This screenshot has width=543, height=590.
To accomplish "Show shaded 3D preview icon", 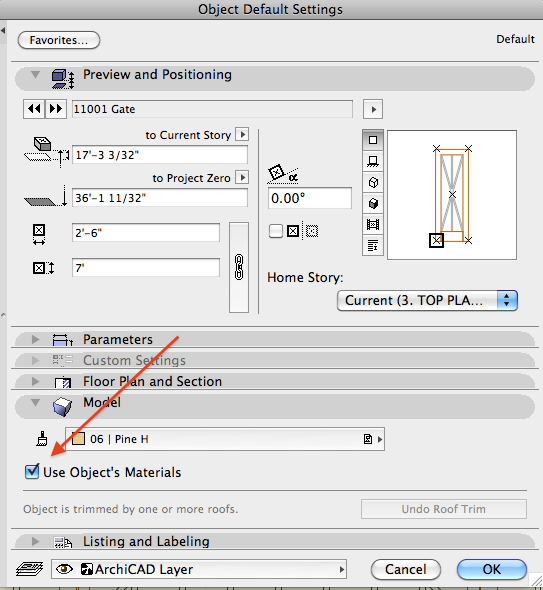I will coord(373,204).
